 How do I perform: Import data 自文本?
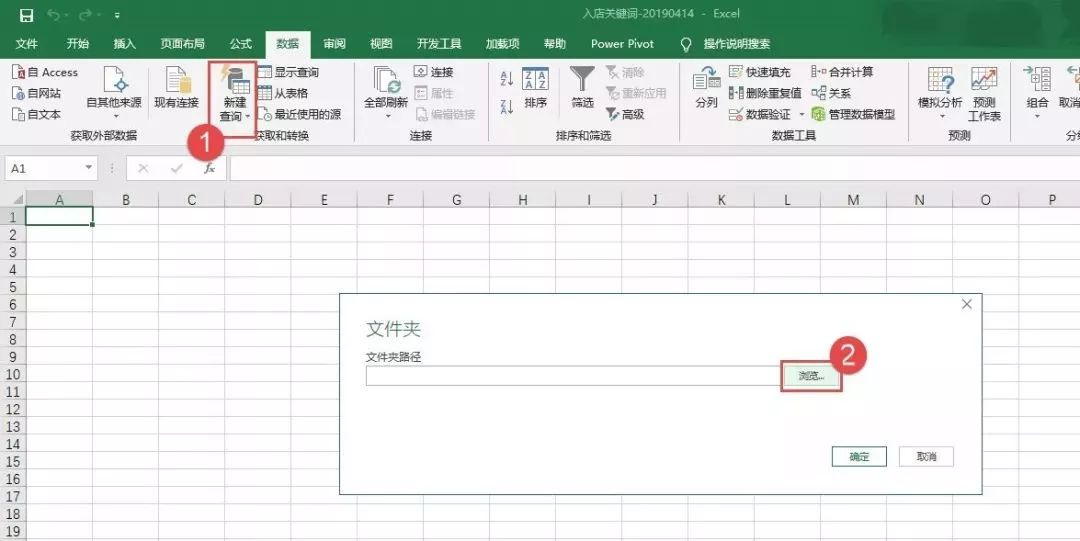coord(37,114)
